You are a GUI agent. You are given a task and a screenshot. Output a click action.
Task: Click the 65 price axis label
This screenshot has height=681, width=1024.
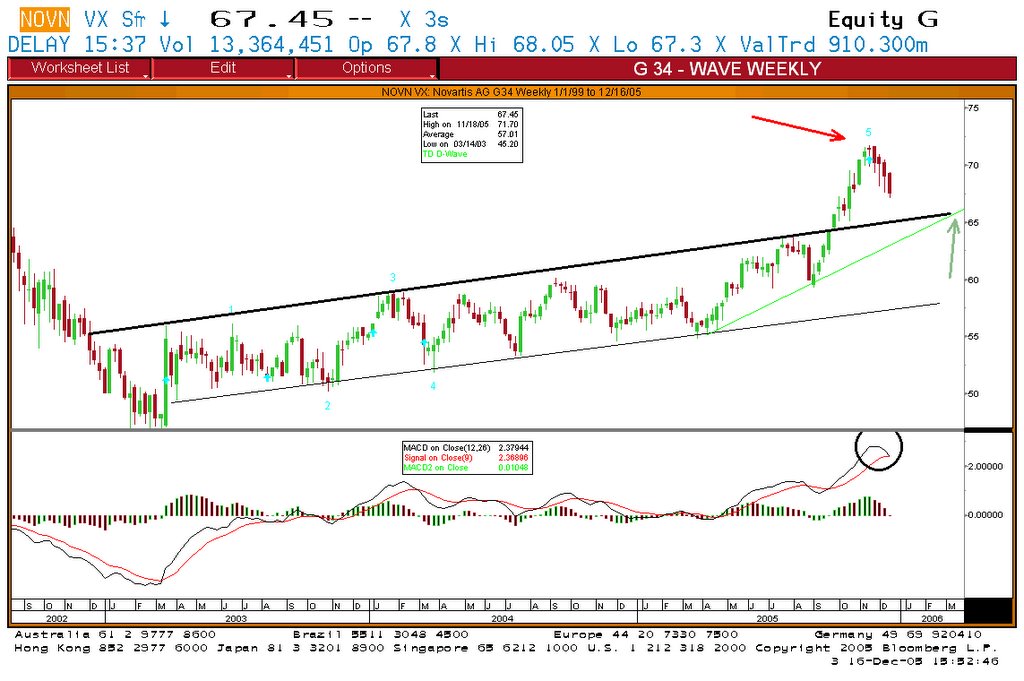[x=973, y=223]
